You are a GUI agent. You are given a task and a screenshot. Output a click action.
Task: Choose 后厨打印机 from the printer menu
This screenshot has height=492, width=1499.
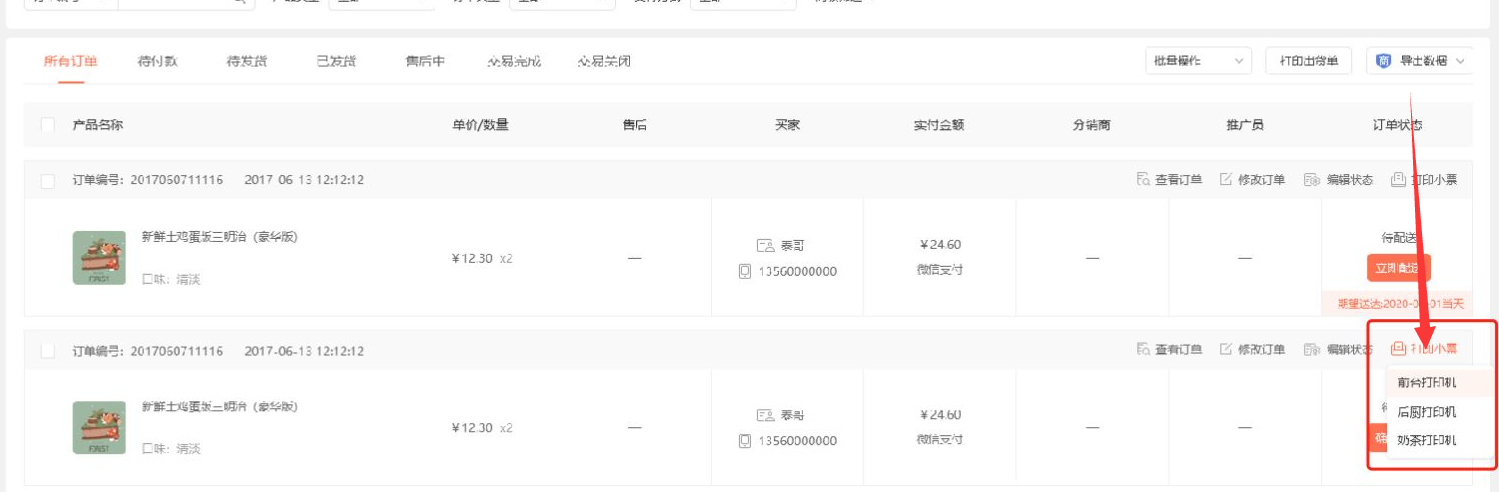1426,412
